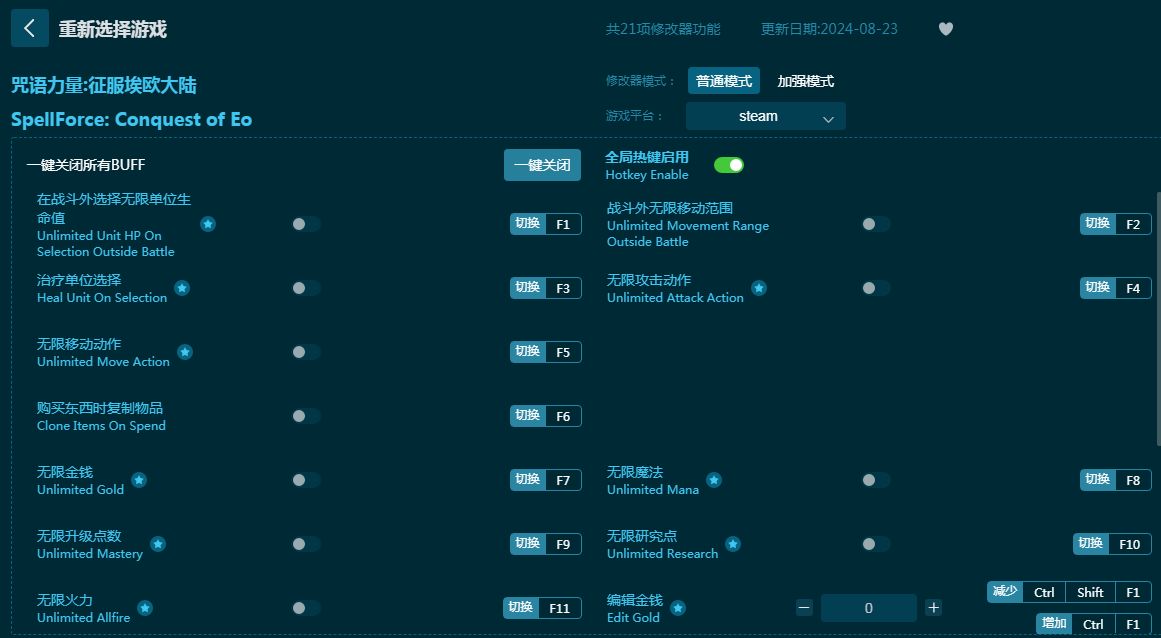Click the heart favorite icon
1161x638 pixels.
point(945,29)
